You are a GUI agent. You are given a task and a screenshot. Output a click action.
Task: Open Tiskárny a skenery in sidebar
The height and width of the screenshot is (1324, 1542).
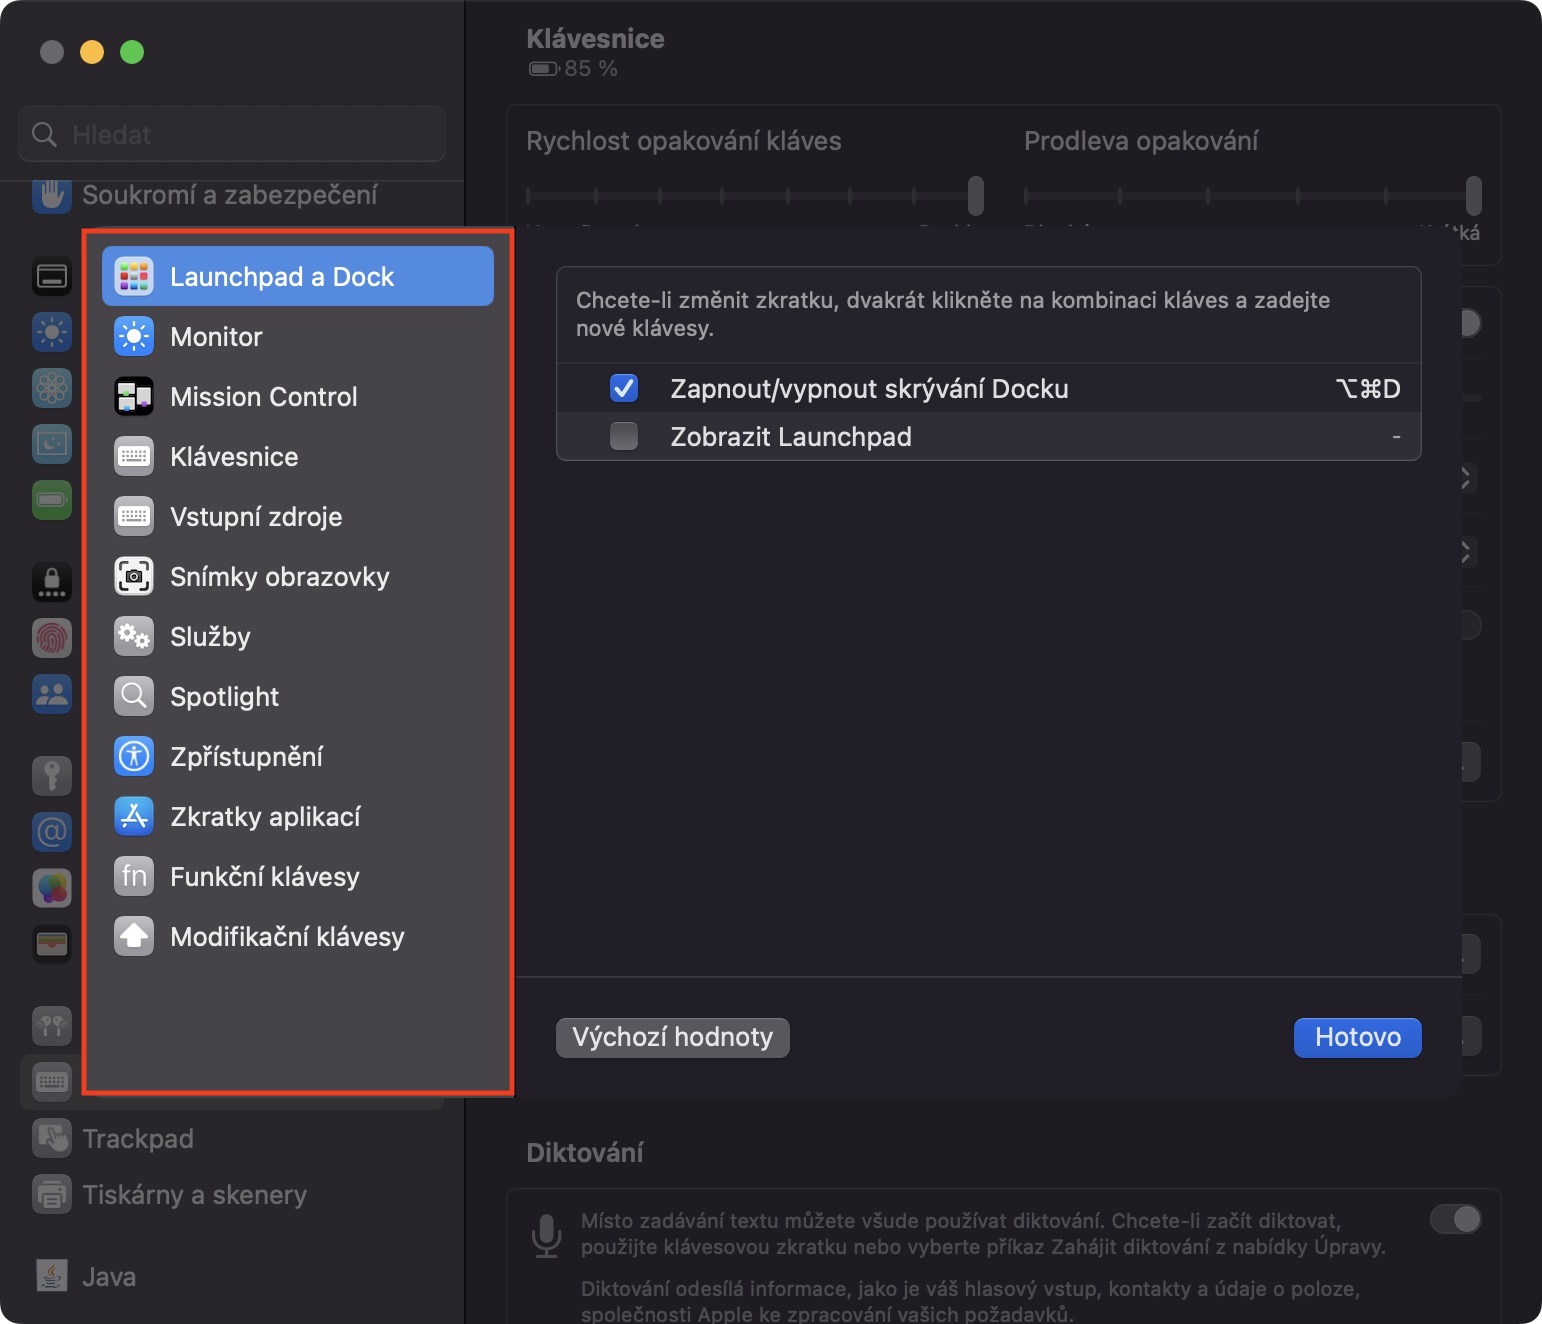tap(194, 1195)
